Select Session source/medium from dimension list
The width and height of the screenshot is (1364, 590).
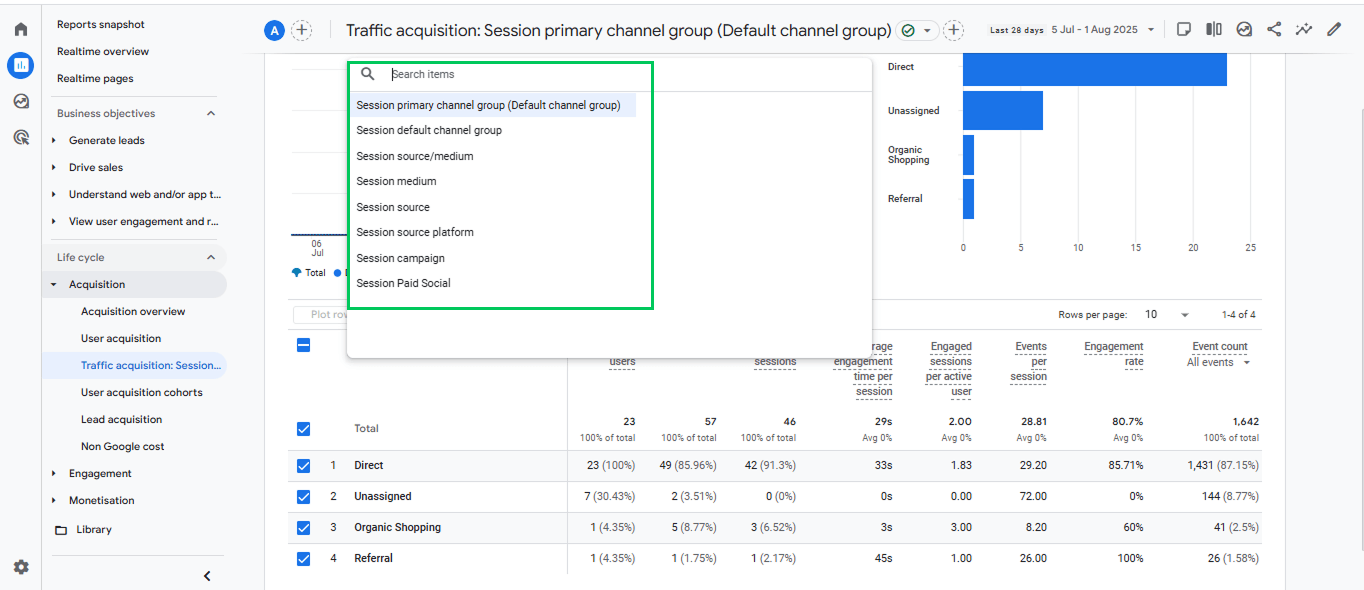click(415, 156)
